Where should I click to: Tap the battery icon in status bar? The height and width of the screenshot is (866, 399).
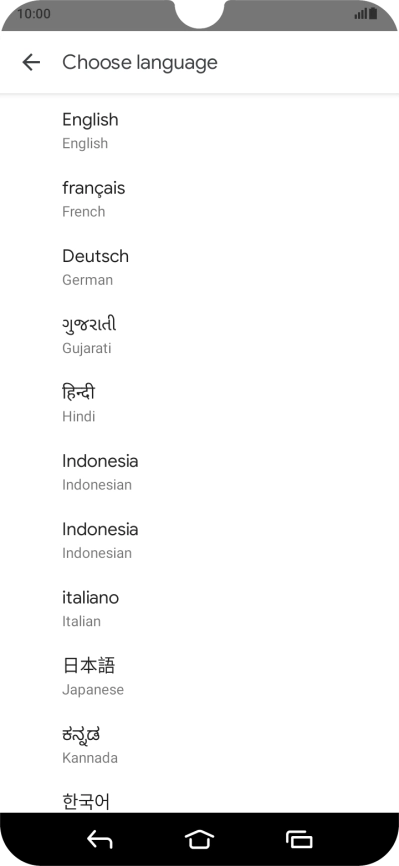coord(373,13)
